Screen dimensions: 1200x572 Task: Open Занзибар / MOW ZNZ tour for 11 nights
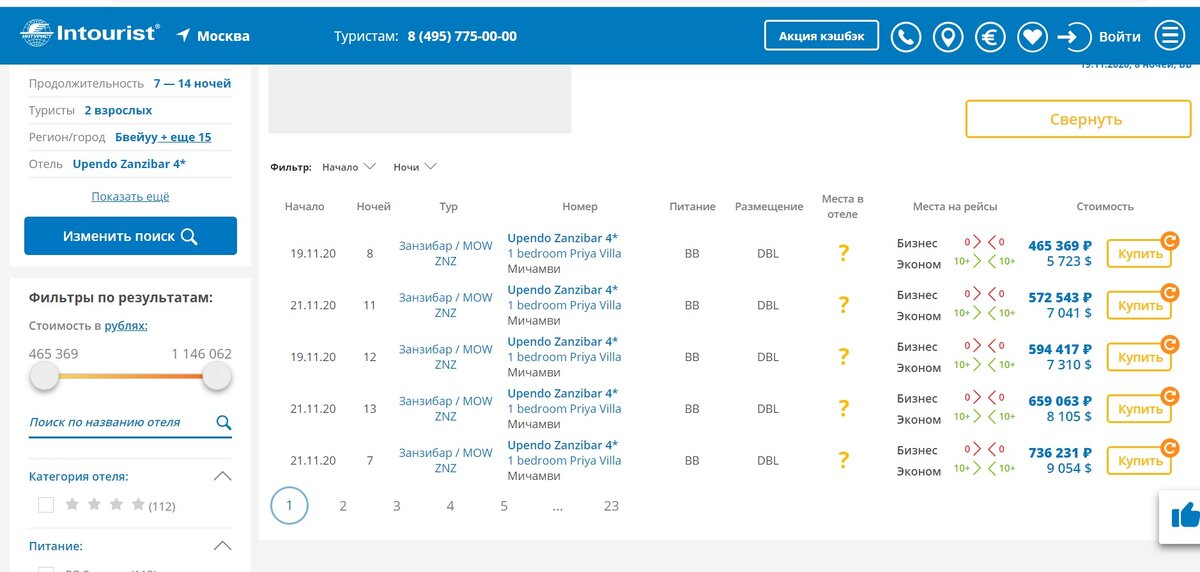pos(446,305)
